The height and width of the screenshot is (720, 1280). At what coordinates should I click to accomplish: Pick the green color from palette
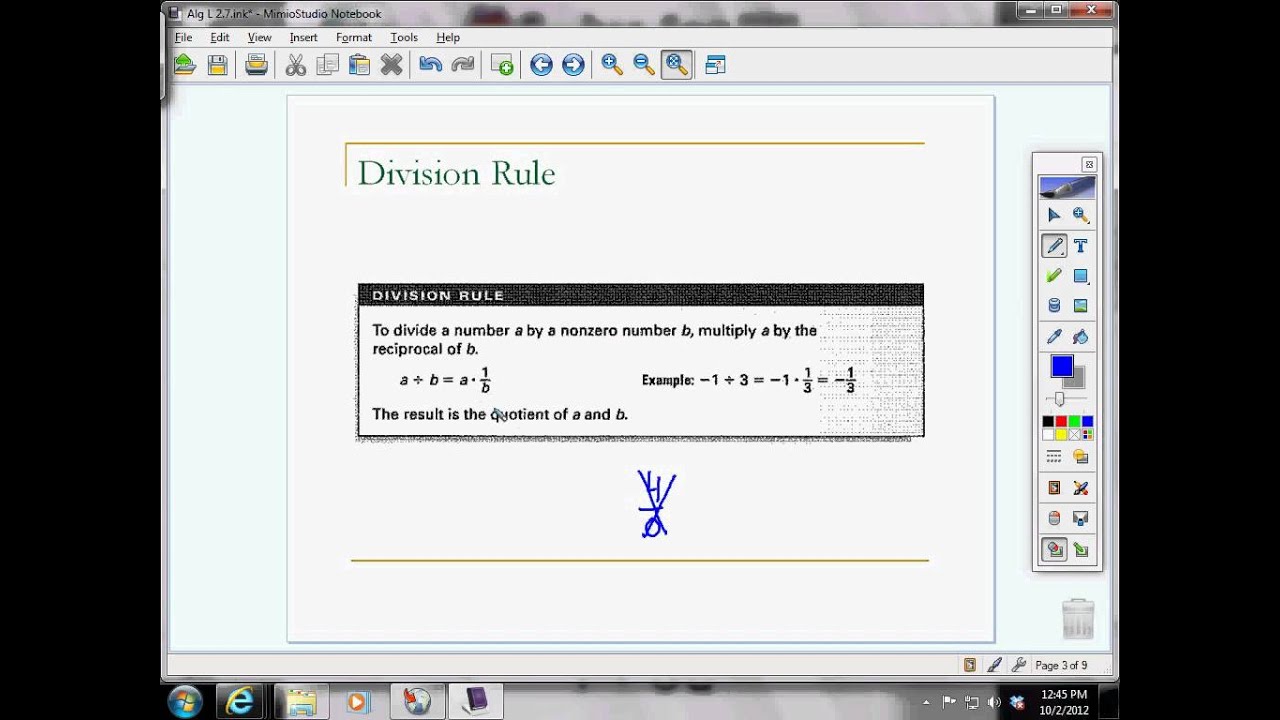1074,422
